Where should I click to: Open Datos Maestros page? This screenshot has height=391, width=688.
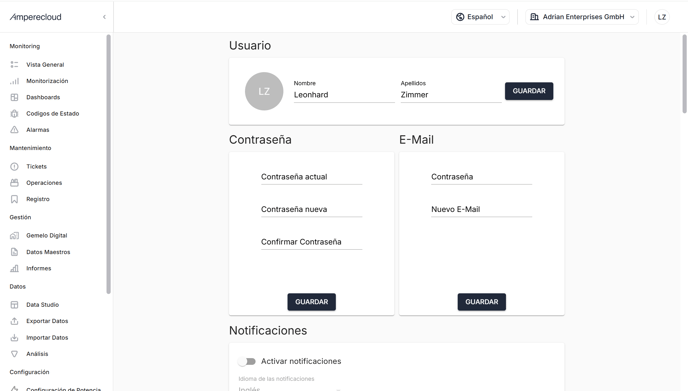[x=48, y=252]
